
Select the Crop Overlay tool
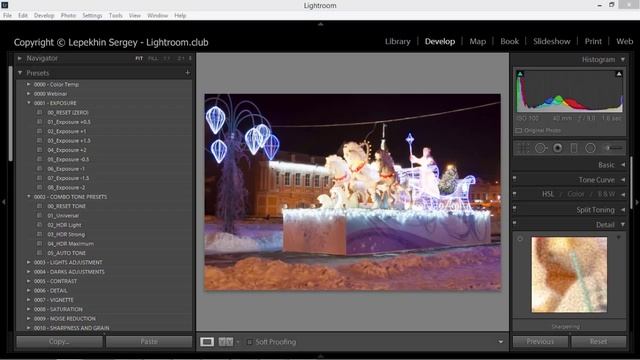click(522, 148)
